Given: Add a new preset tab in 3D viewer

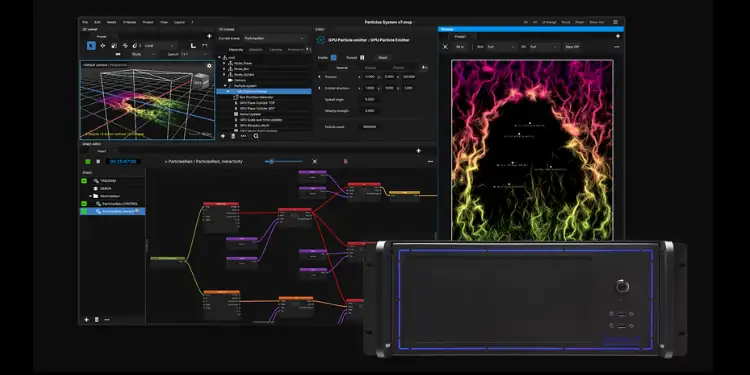Looking at the screenshot, I should (209, 36).
